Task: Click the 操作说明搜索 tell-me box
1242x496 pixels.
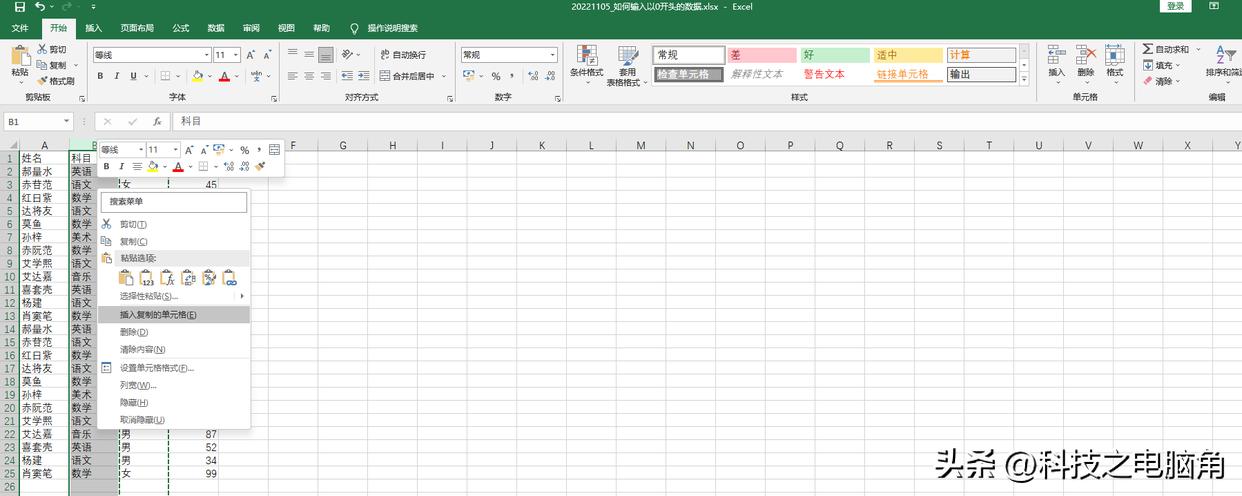Action: pyautogui.click(x=384, y=28)
